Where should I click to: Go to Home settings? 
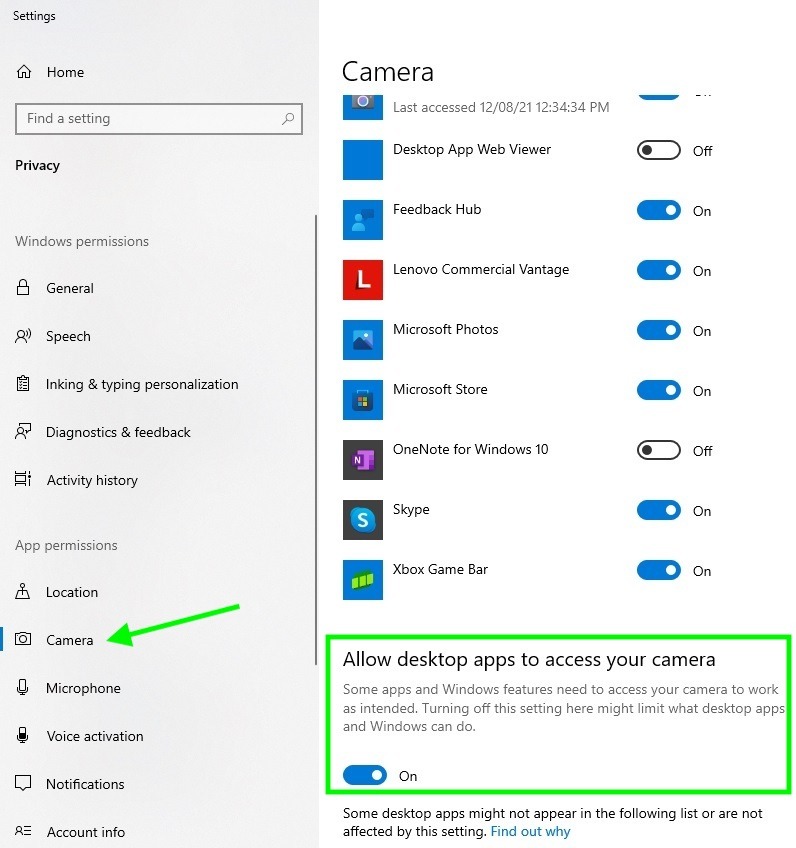65,72
